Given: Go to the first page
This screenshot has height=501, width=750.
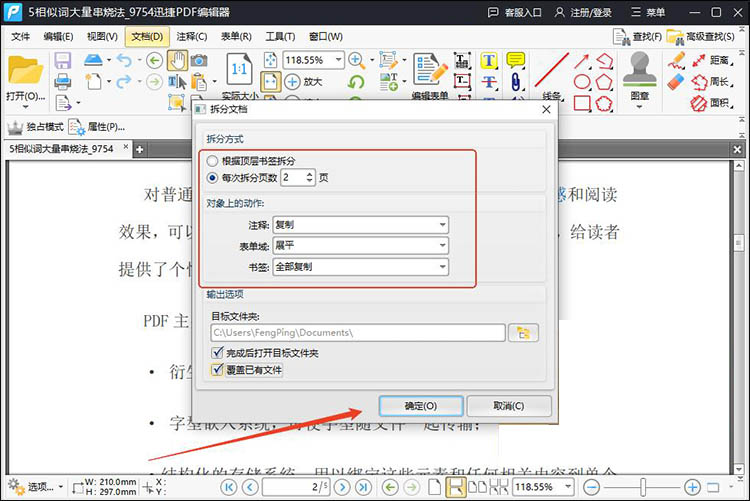Looking at the screenshot, I should [x=229, y=487].
